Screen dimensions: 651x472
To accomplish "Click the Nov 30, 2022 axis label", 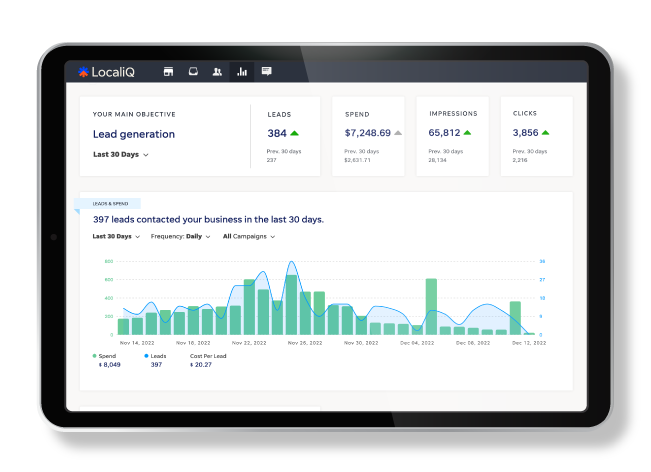I will click(x=361, y=343).
